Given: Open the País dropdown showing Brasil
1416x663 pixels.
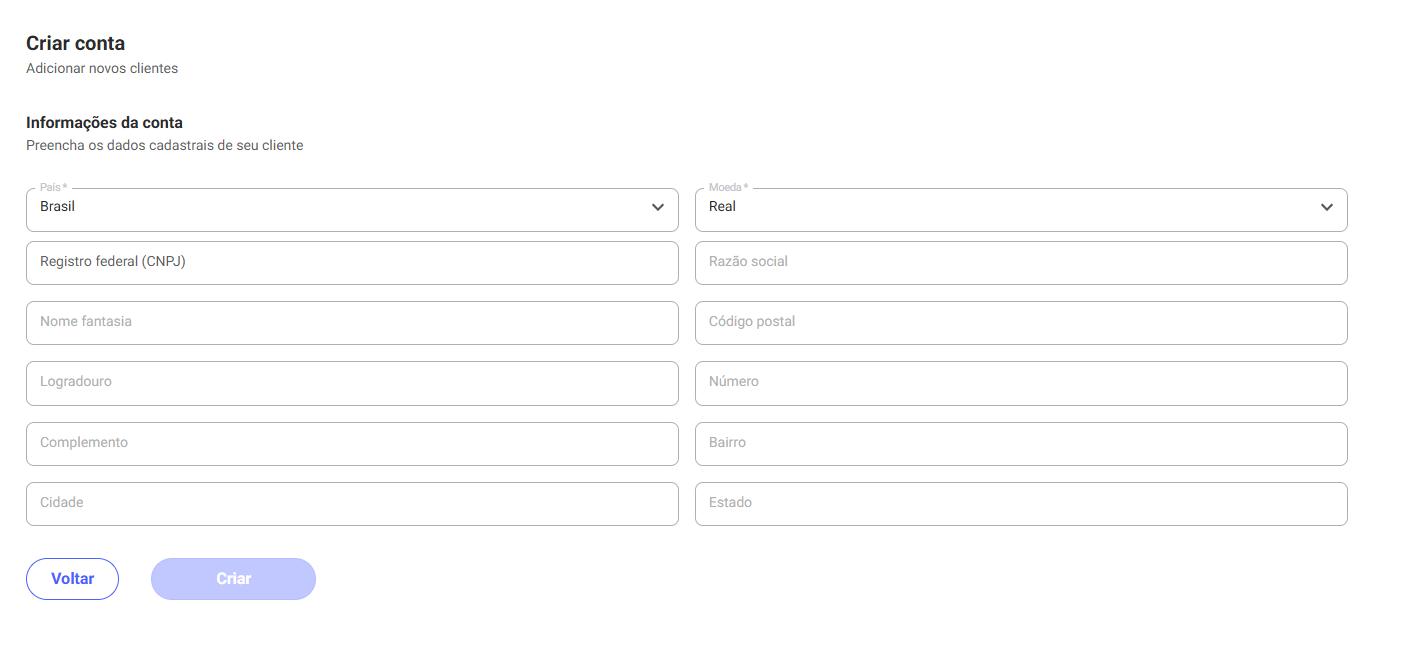Looking at the screenshot, I should pos(352,209).
